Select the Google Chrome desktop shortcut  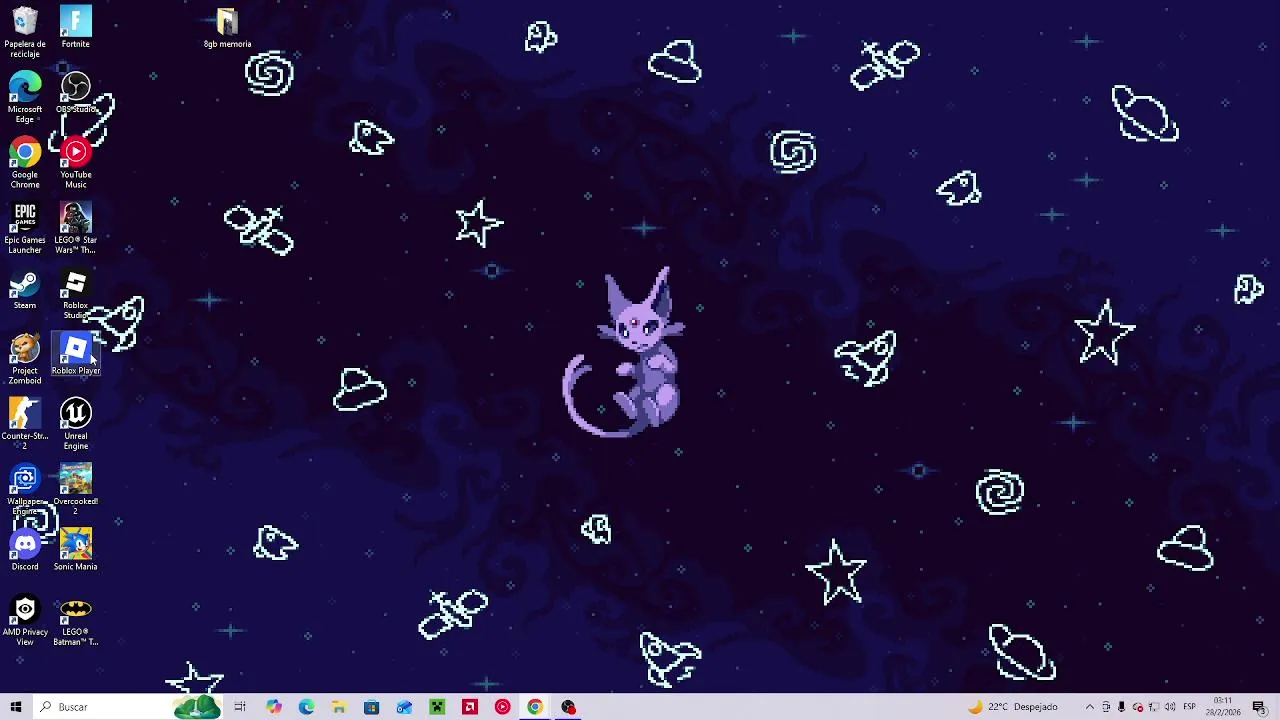(25, 164)
